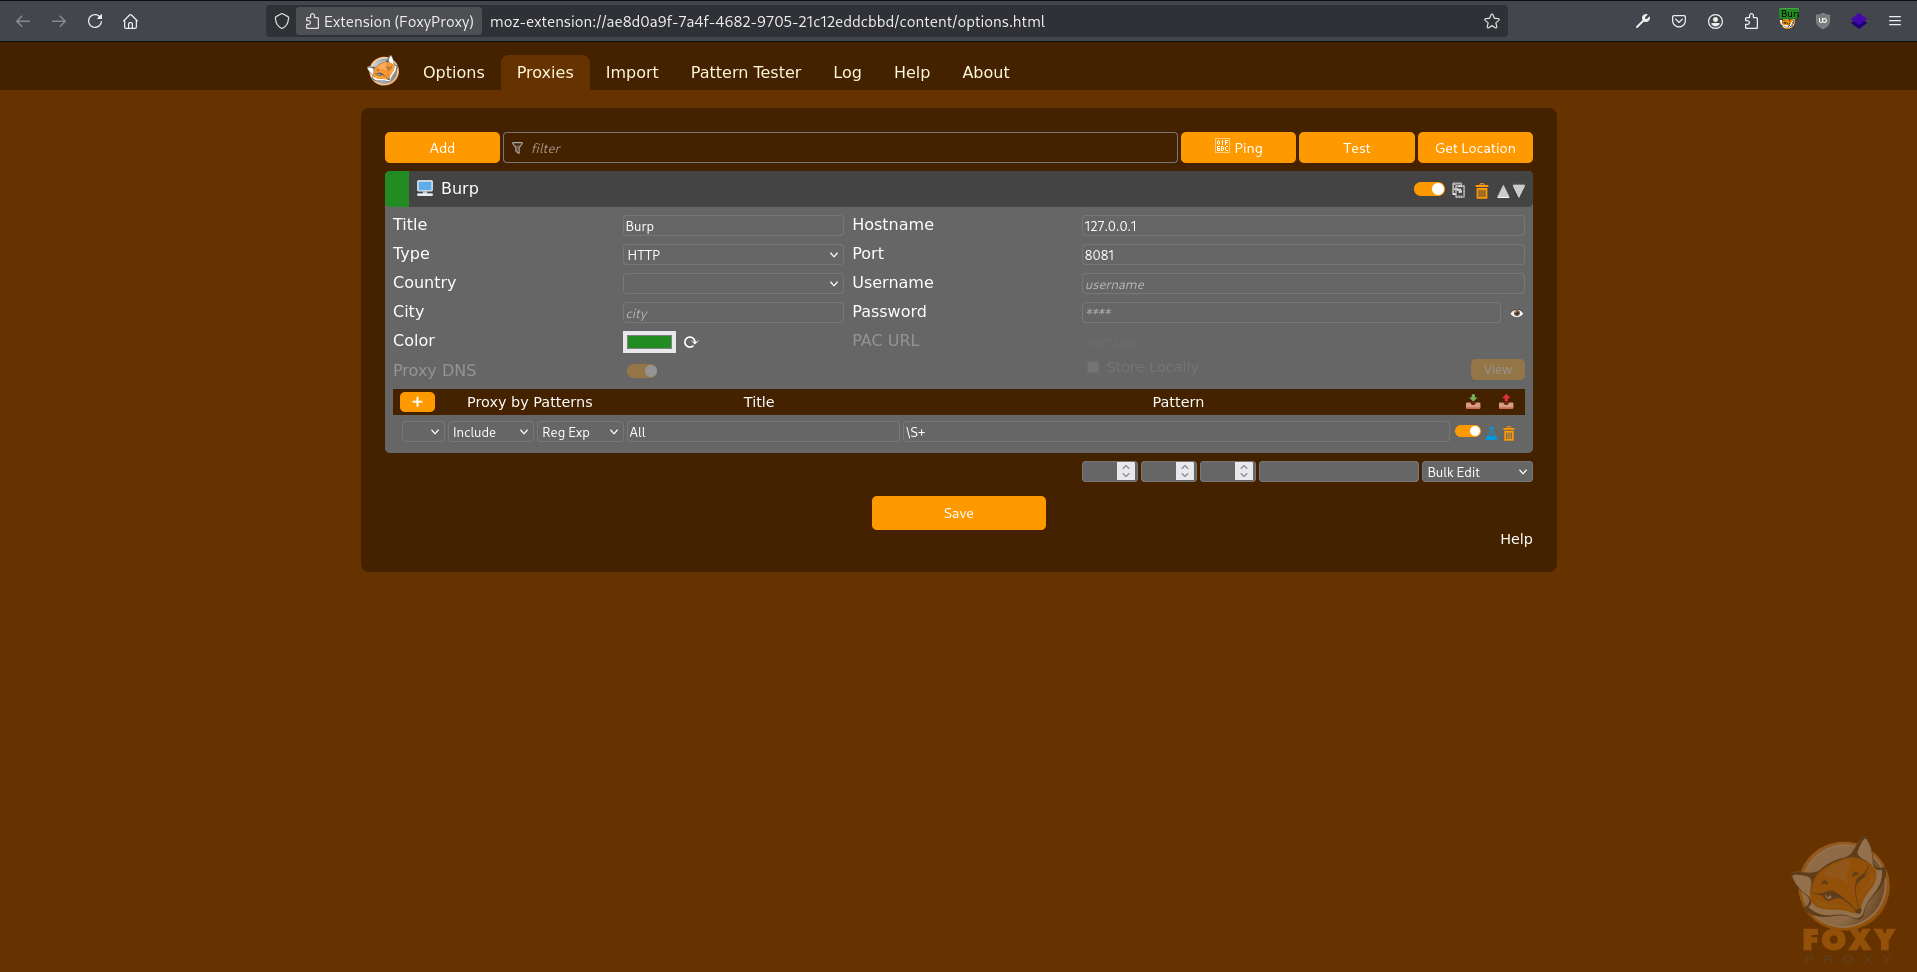The height and width of the screenshot is (972, 1917).
Task: Open the browser hamburger menu
Action: pos(1894,21)
